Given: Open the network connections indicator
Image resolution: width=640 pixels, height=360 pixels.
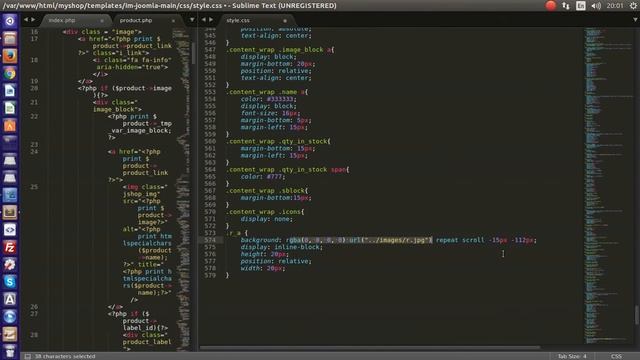Looking at the screenshot, I should (x=566, y=6).
